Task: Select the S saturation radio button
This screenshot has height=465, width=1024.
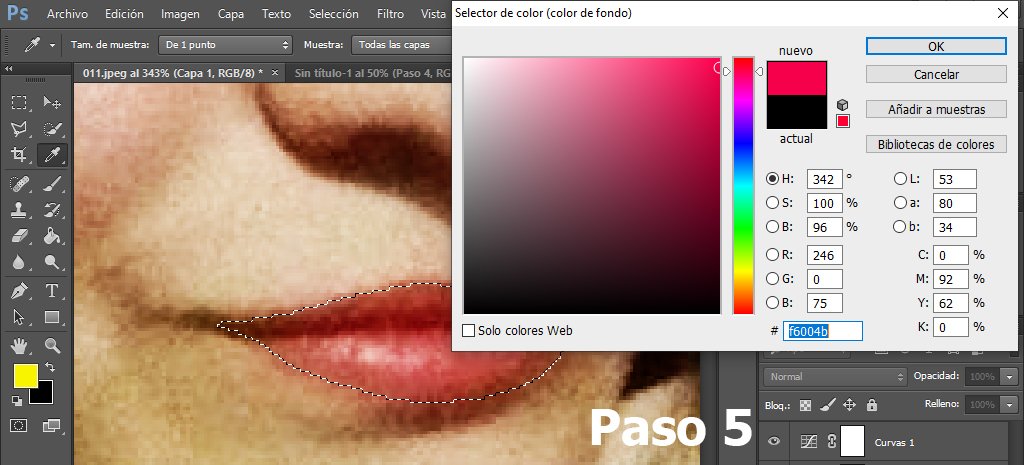Action: coord(773,202)
